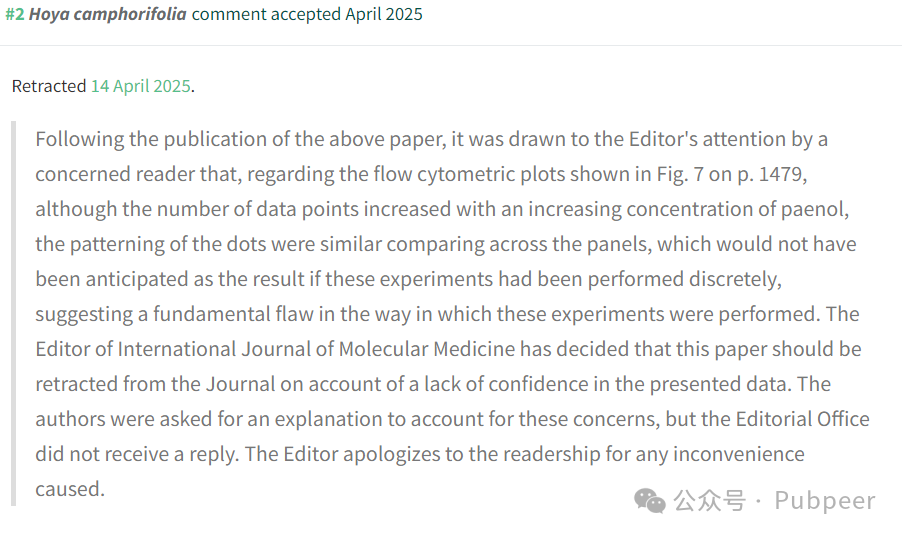Click the 公众号 watermark label
The width and height of the screenshot is (902, 536).
709,500
